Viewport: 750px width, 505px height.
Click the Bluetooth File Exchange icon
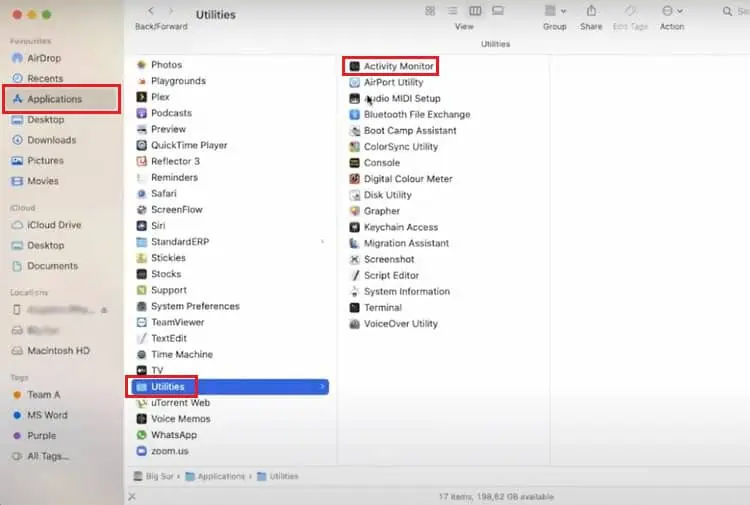pyautogui.click(x=354, y=114)
